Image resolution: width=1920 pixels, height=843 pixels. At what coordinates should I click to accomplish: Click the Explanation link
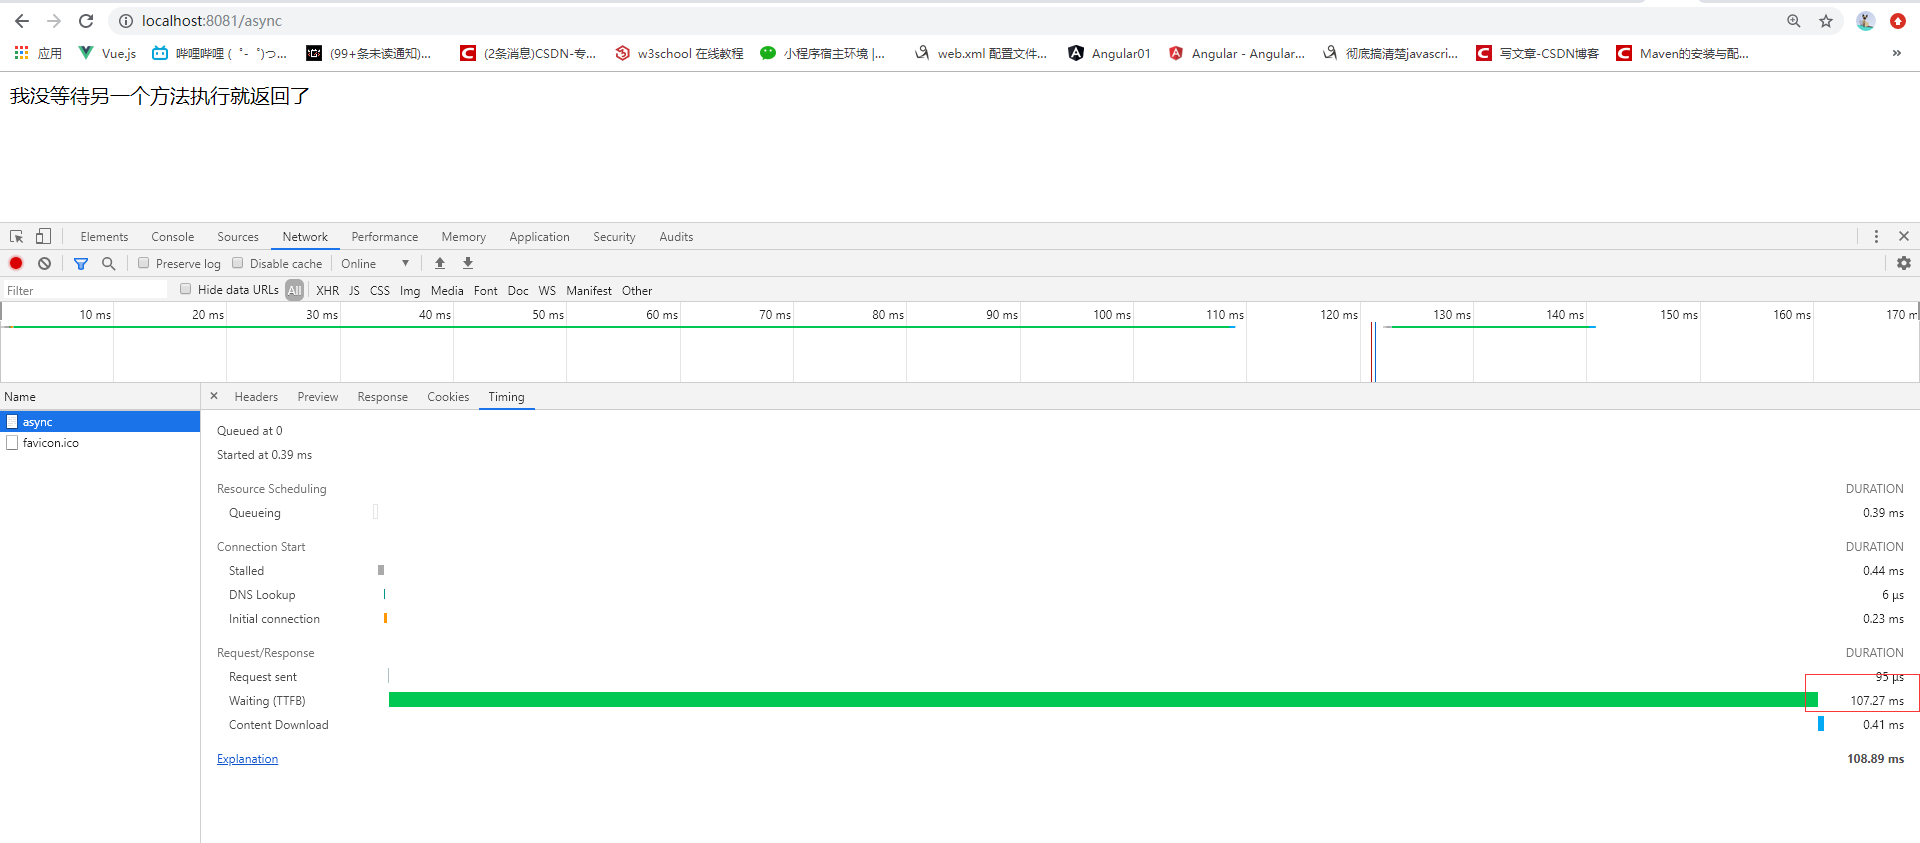[248, 759]
